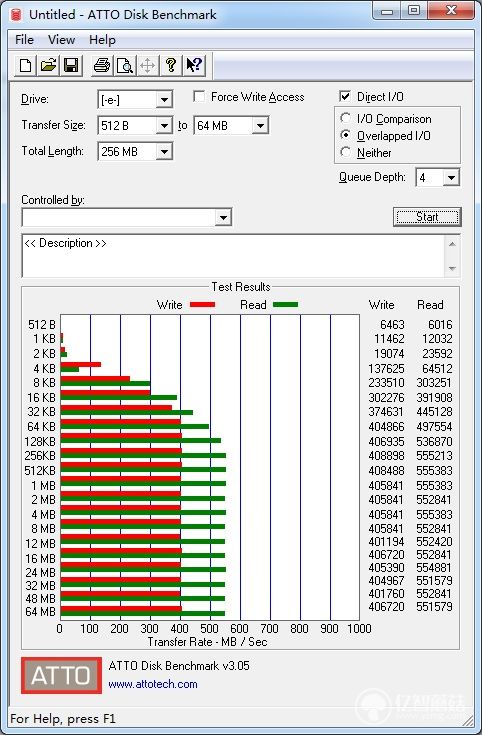Click the ATTO logo image
This screenshot has height=735, width=482.
tap(61, 675)
